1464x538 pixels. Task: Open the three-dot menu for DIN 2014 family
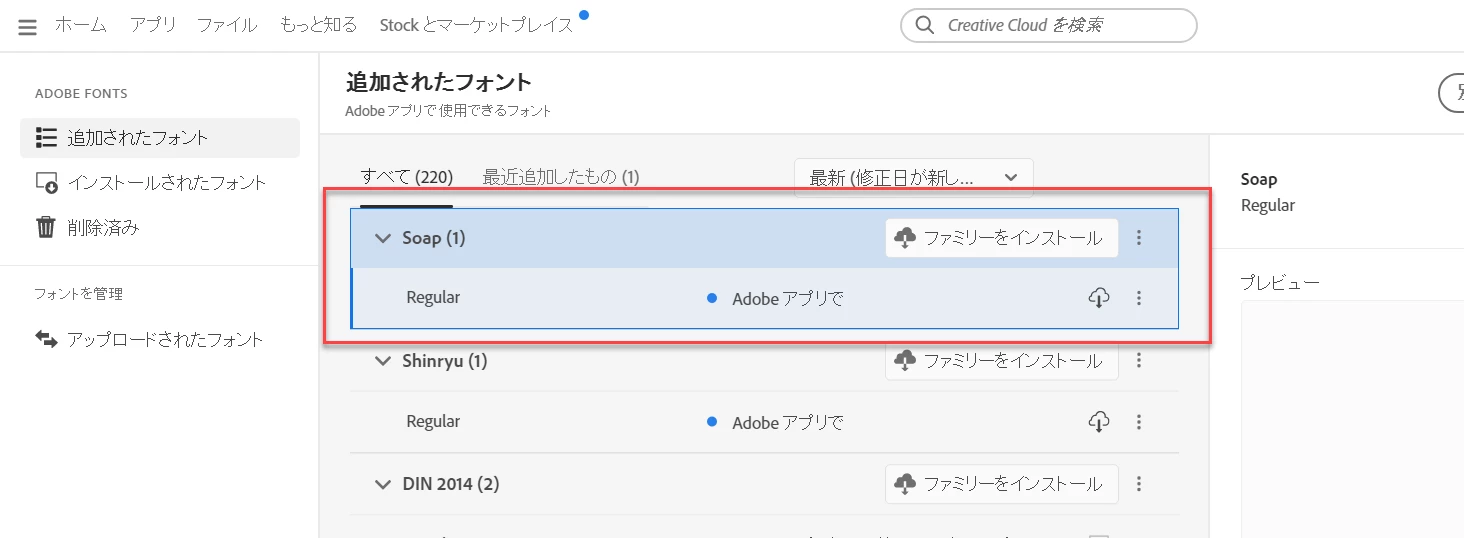[1139, 484]
